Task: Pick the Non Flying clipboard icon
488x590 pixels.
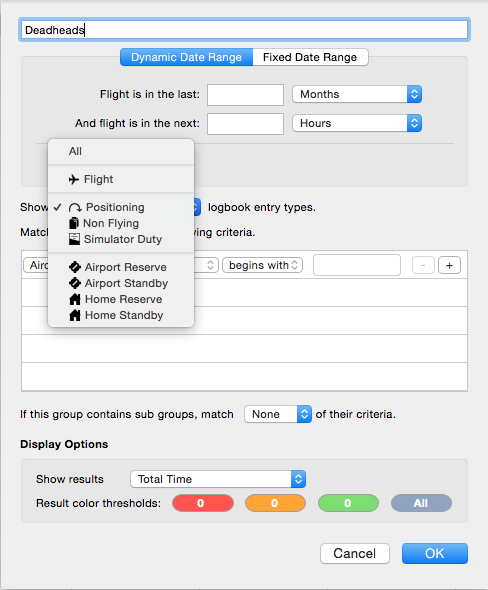Action: tap(74, 223)
